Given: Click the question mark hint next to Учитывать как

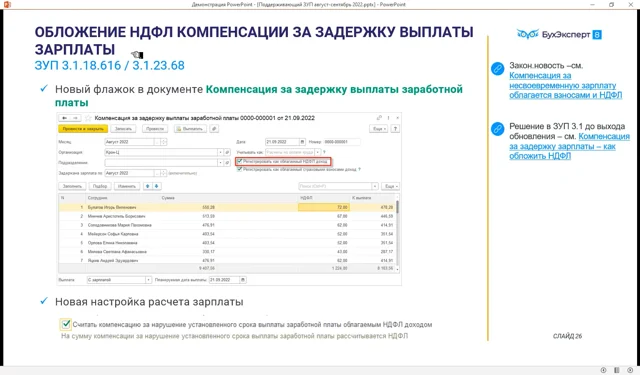Looking at the screenshot, I should tap(324, 152).
